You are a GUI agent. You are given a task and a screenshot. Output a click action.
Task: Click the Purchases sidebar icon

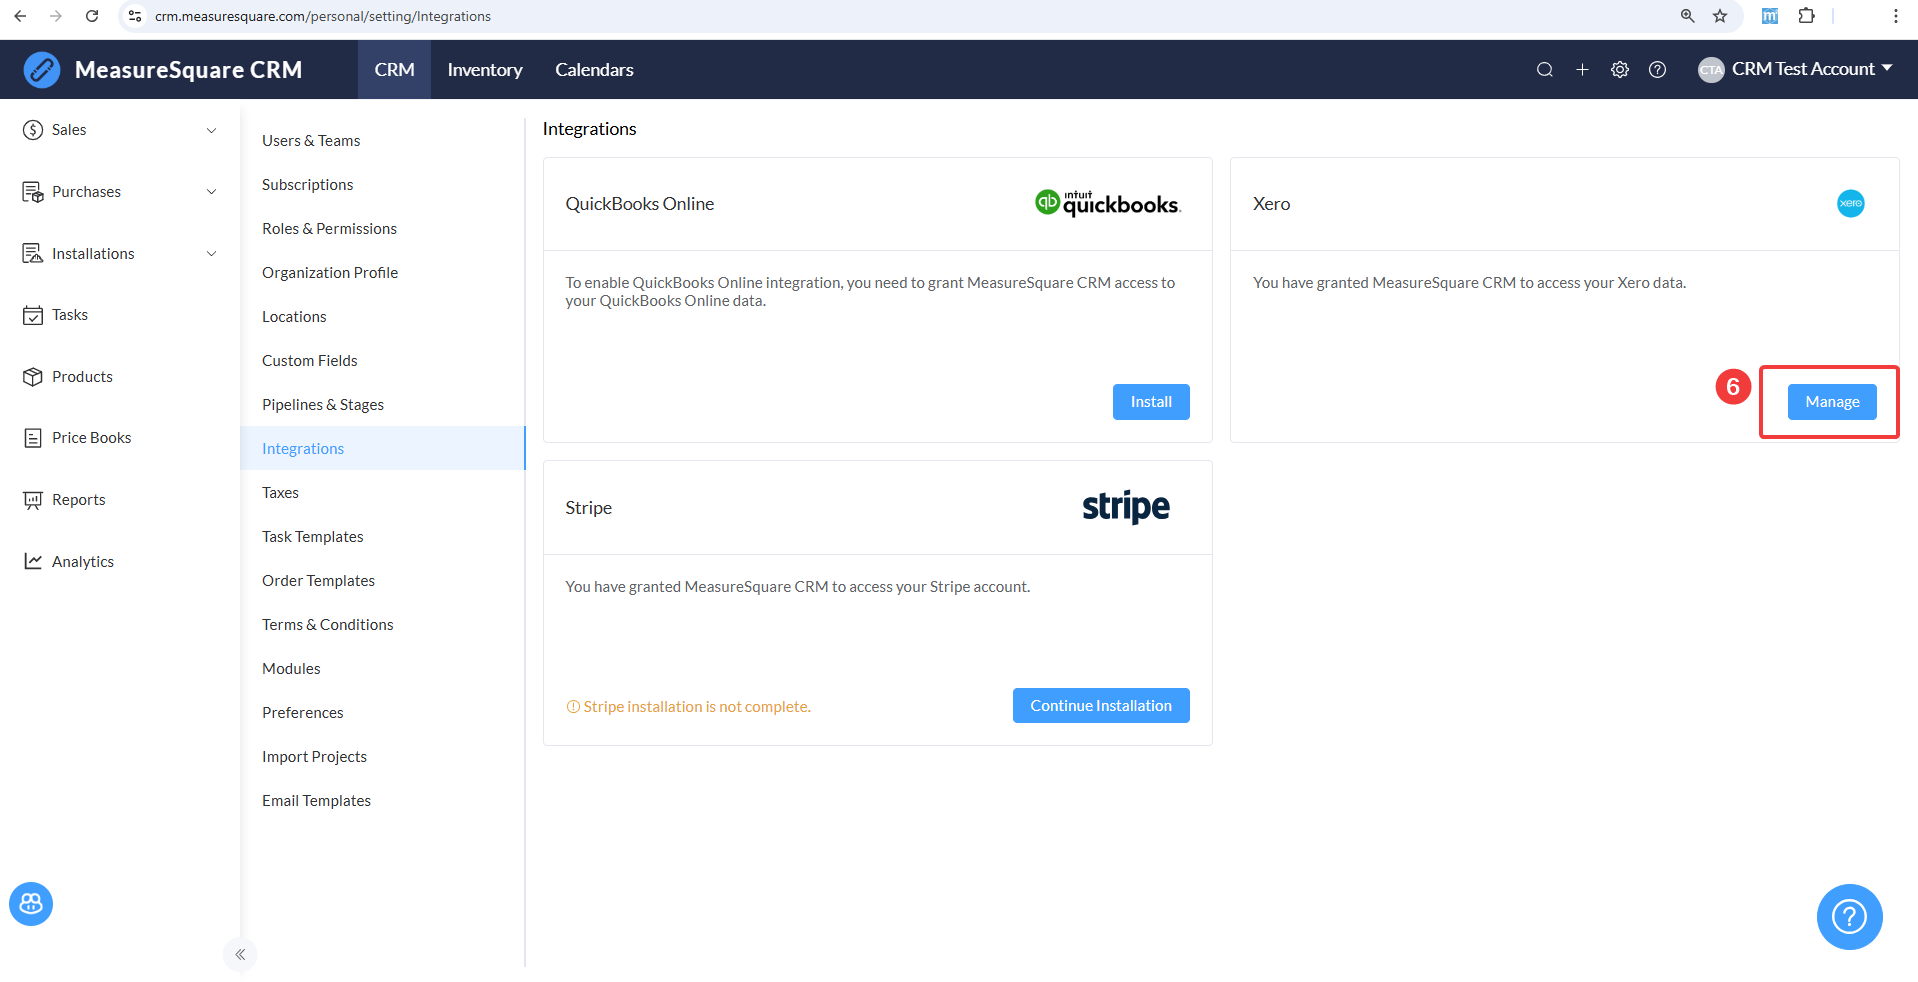click(x=33, y=192)
